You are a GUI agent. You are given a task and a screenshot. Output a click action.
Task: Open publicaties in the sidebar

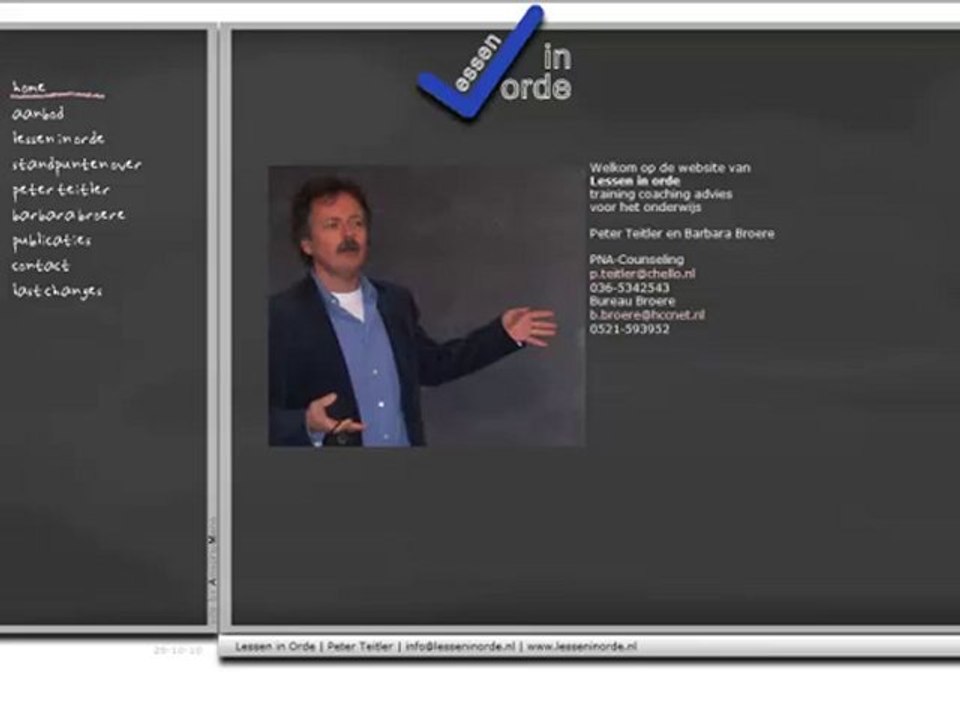pos(51,241)
